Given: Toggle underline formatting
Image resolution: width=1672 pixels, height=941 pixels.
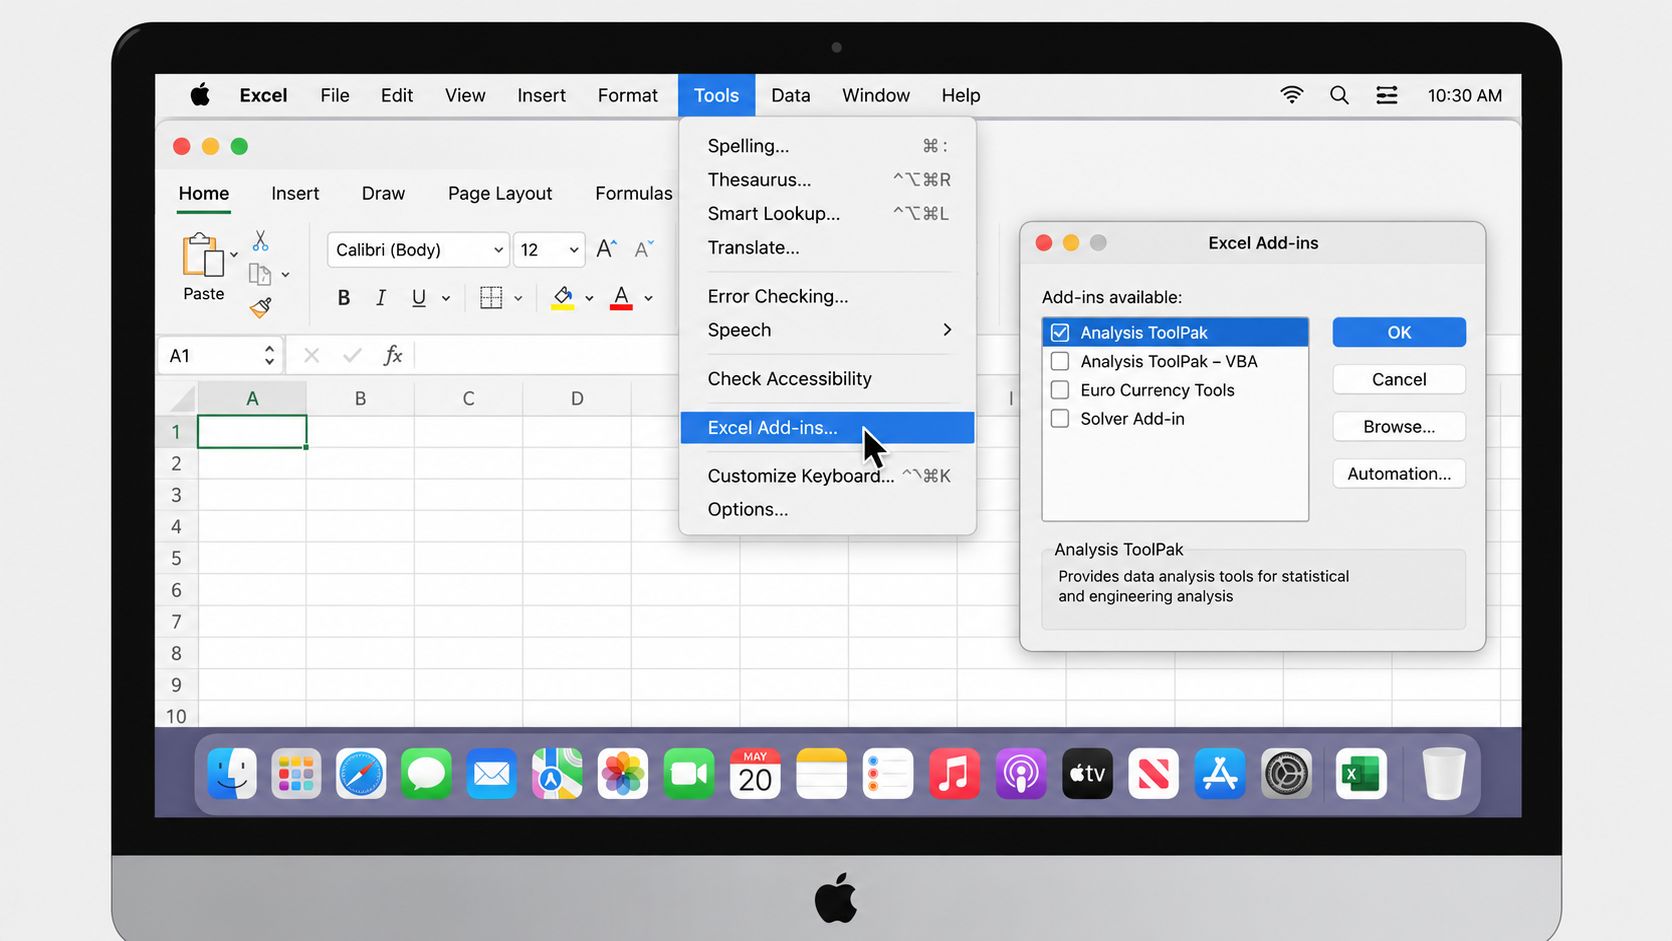Looking at the screenshot, I should point(418,298).
